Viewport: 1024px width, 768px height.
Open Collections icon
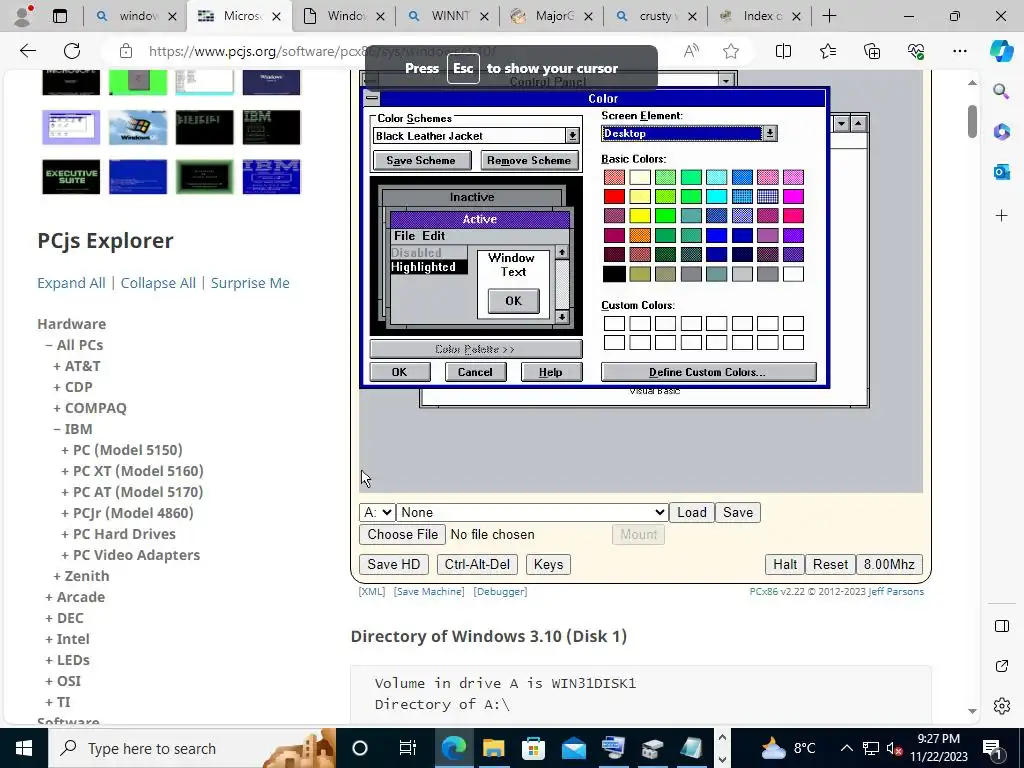click(x=872, y=51)
